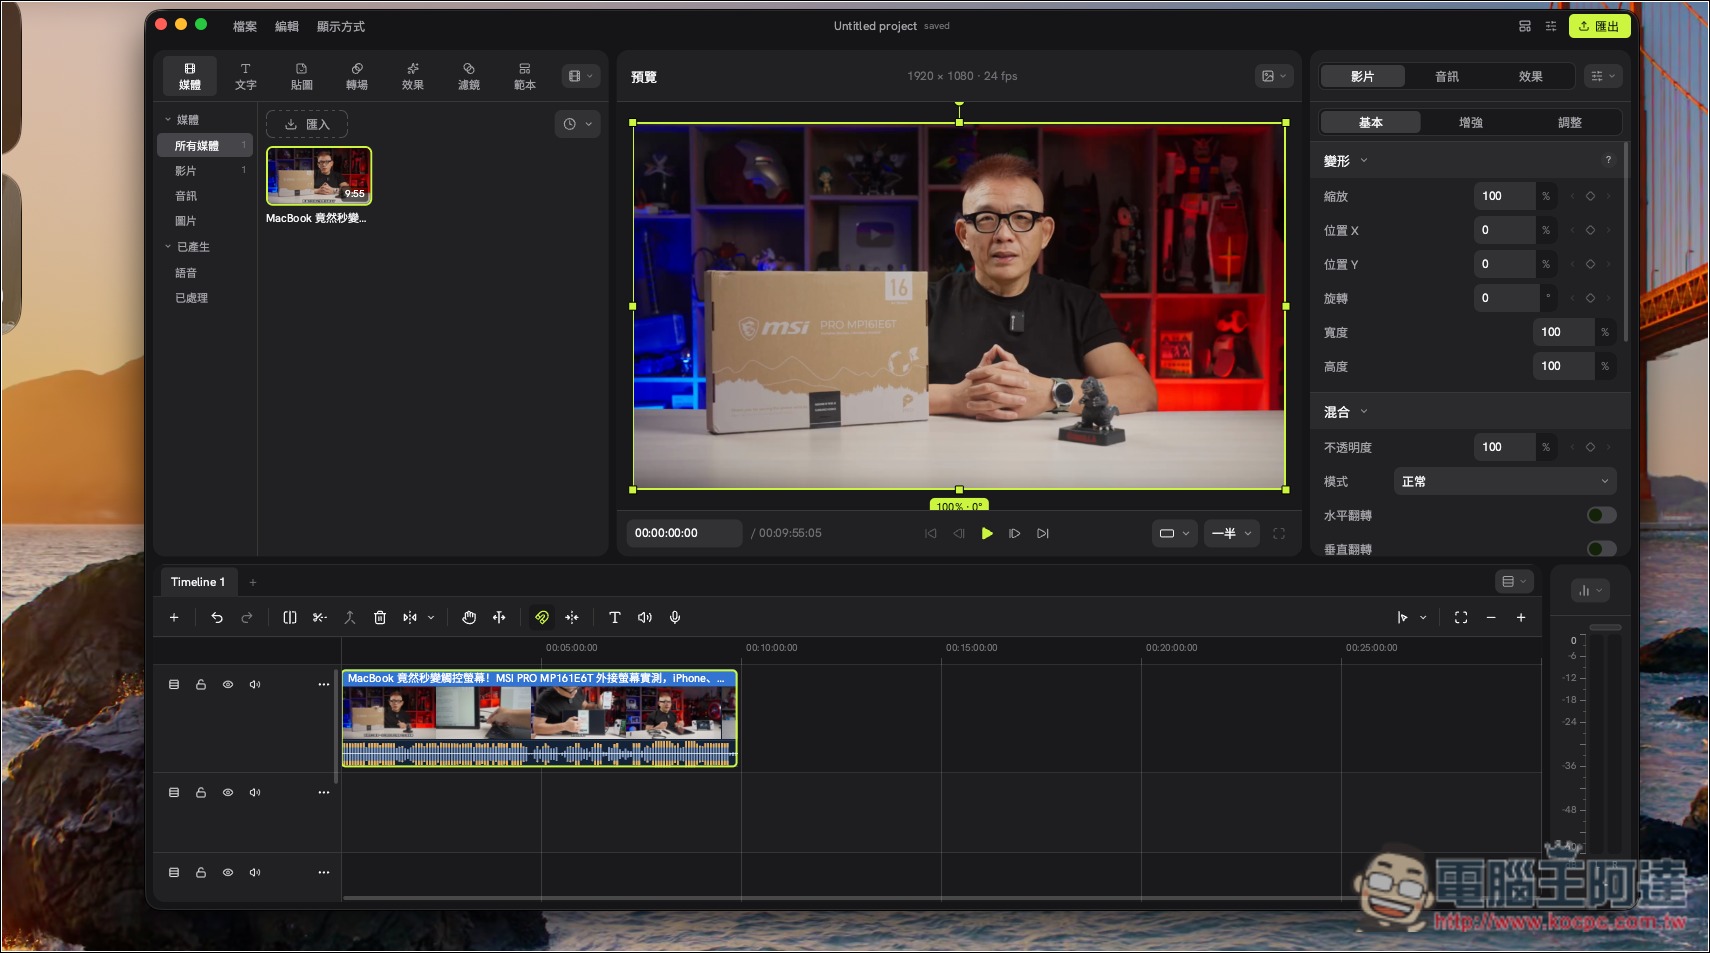
Task: Open the 轉場 transitions panel
Action: pos(357,76)
